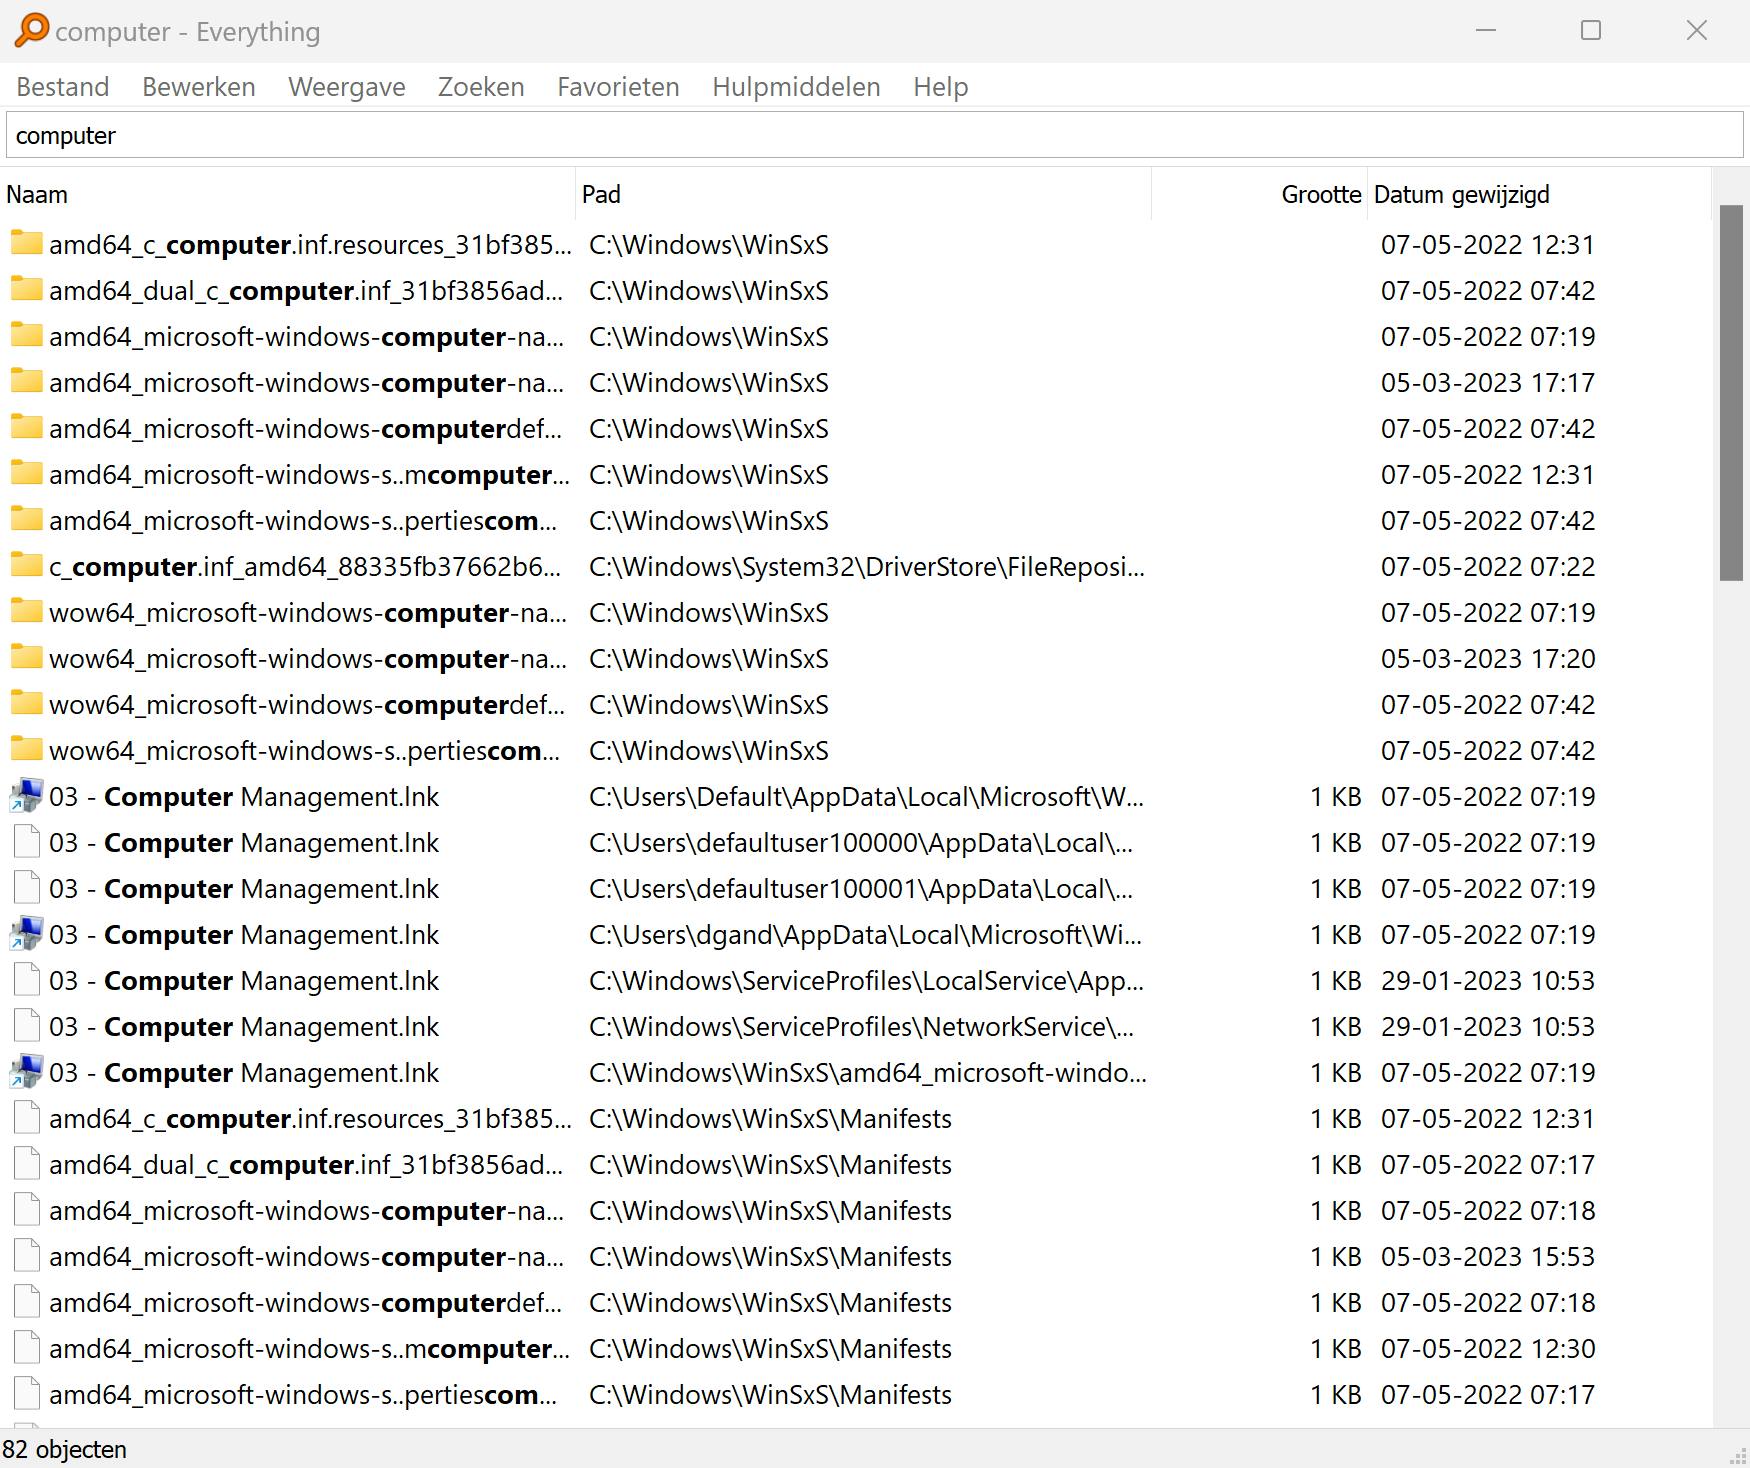
Task: Click file icon of Computer Management in defaultuser100000 row
Action: tap(26, 842)
